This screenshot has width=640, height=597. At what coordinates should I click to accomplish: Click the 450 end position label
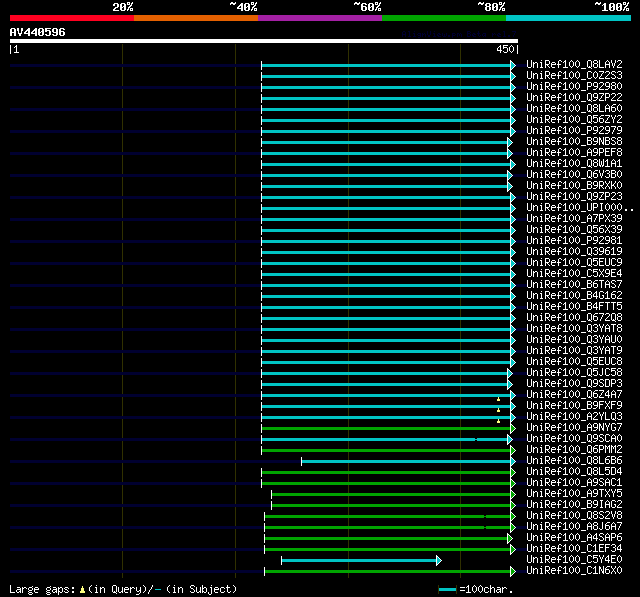click(505, 49)
